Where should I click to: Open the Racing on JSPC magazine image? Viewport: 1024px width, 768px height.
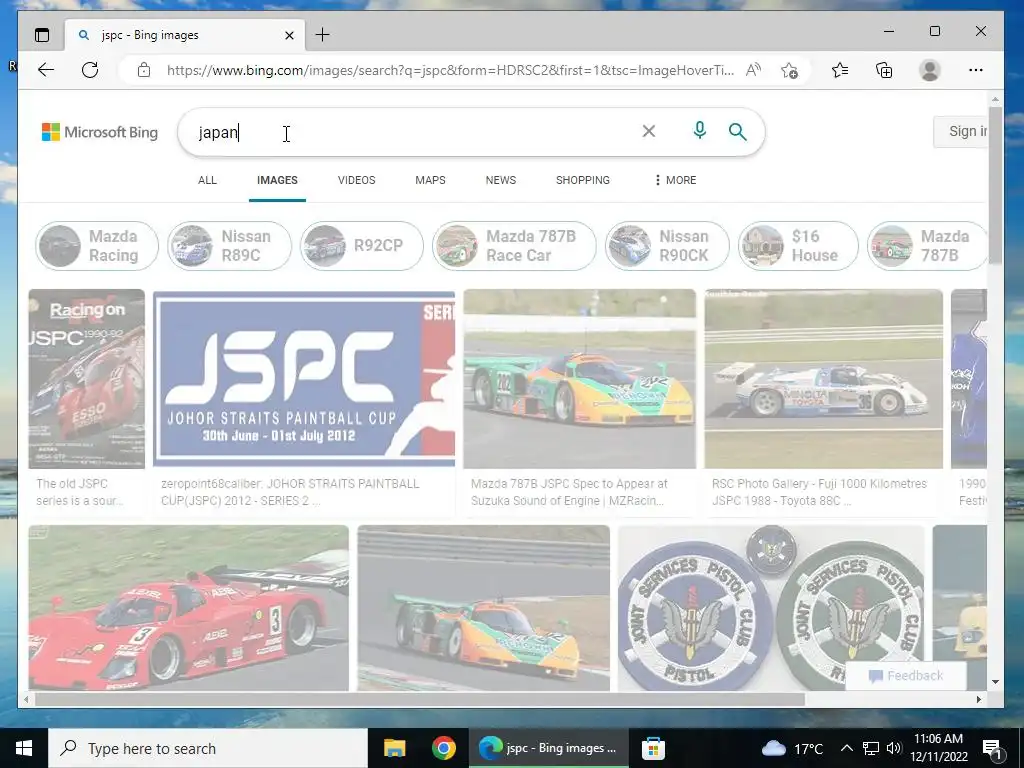point(86,379)
